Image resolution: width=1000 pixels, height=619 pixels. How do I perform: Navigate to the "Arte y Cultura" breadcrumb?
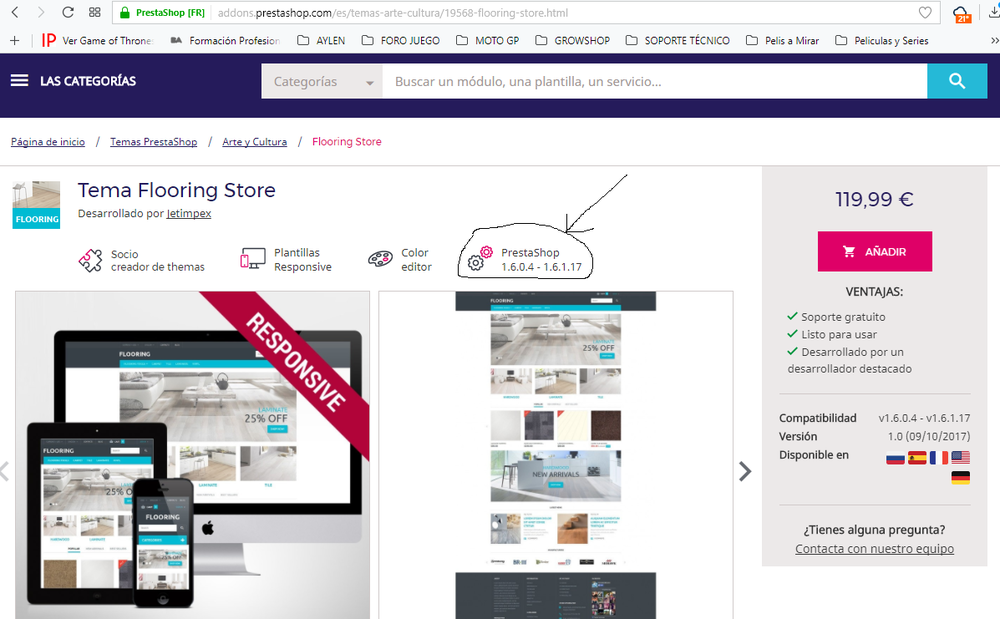coord(254,141)
